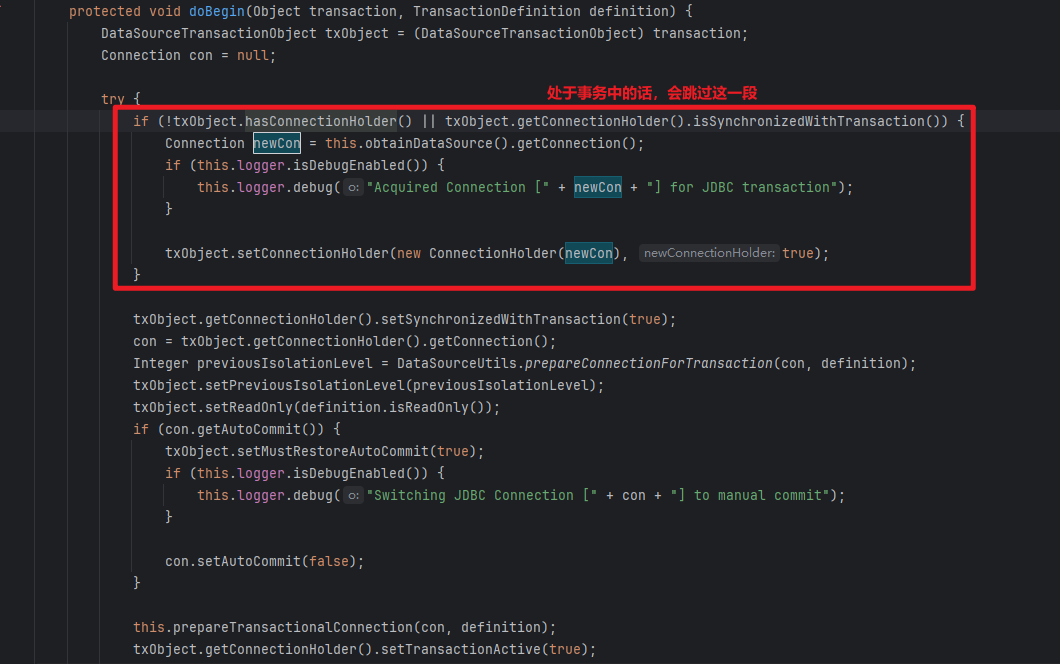Click the o: hint before "Switching JDBC"
This screenshot has width=1060, height=664.
[353, 496]
